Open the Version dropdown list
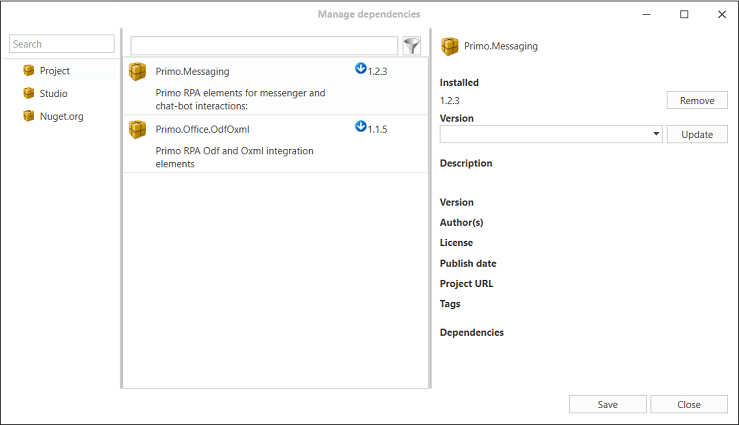The width and height of the screenshot is (739, 425). tap(656, 134)
